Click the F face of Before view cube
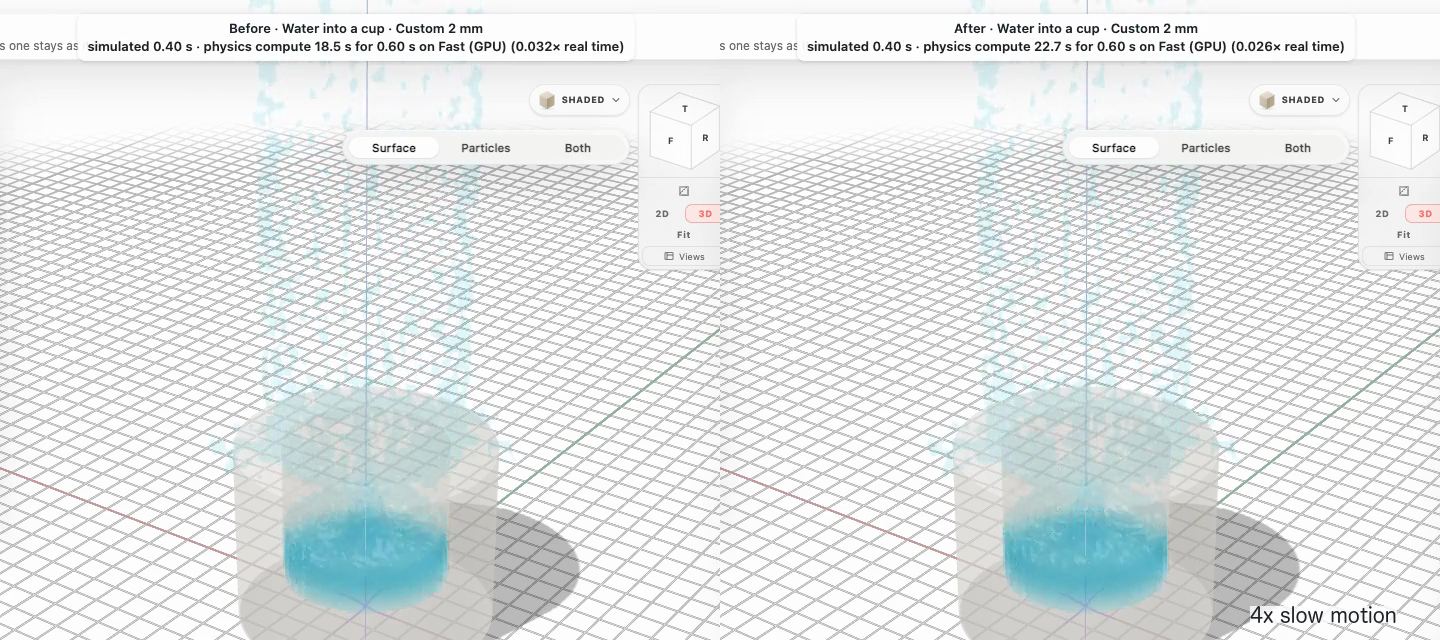 pos(670,141)
